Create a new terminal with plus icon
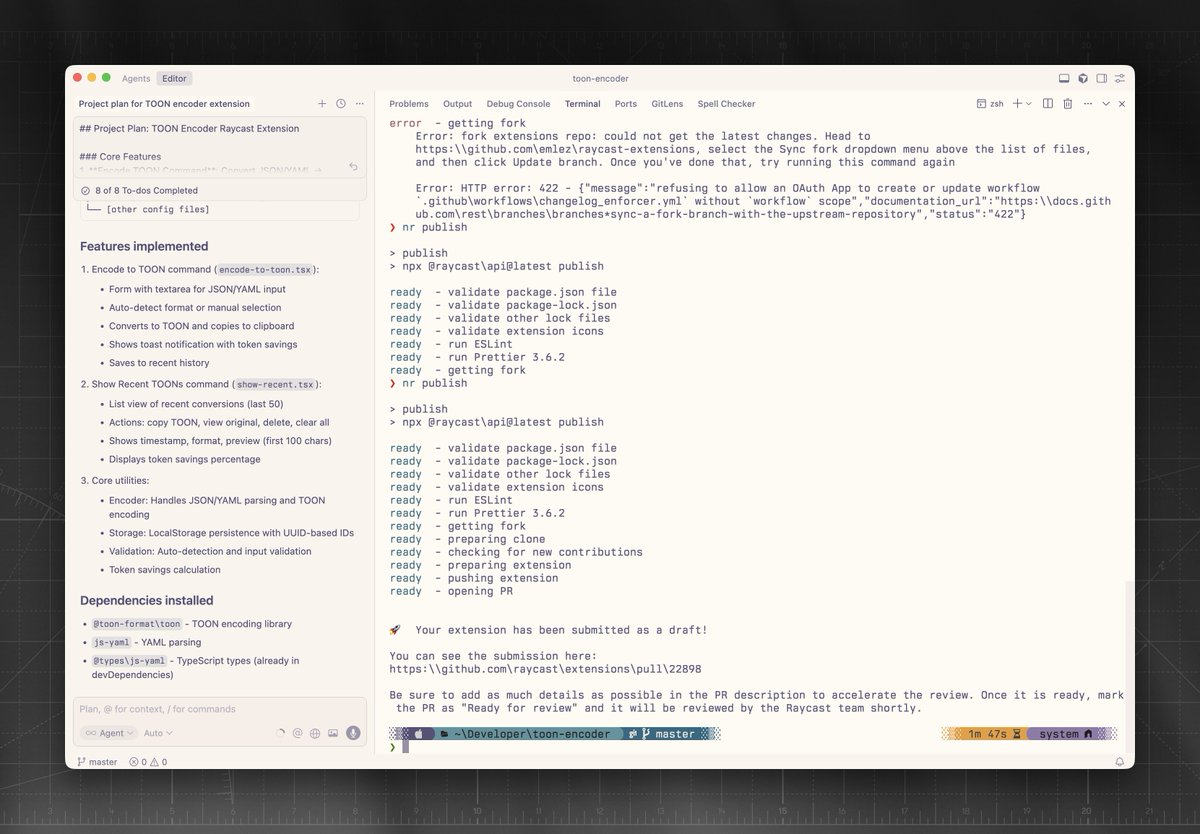 pos(1017,104)
